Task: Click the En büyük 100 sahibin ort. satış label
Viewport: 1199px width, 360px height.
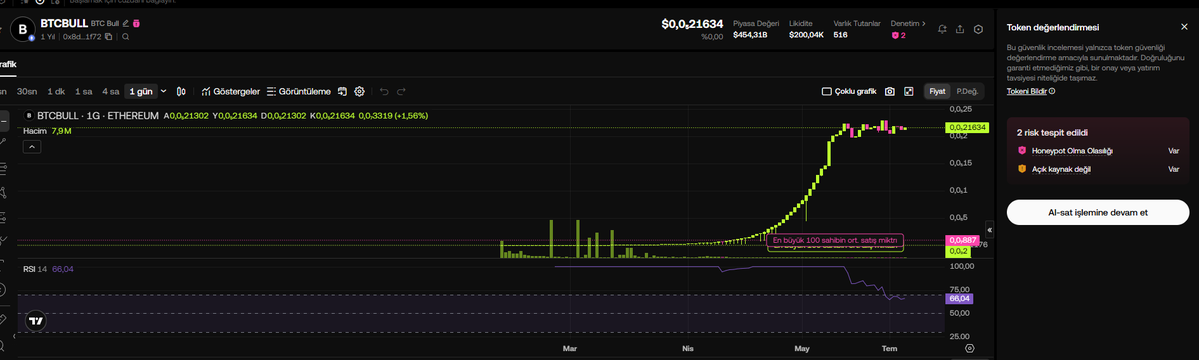Action: pos(835,240)
